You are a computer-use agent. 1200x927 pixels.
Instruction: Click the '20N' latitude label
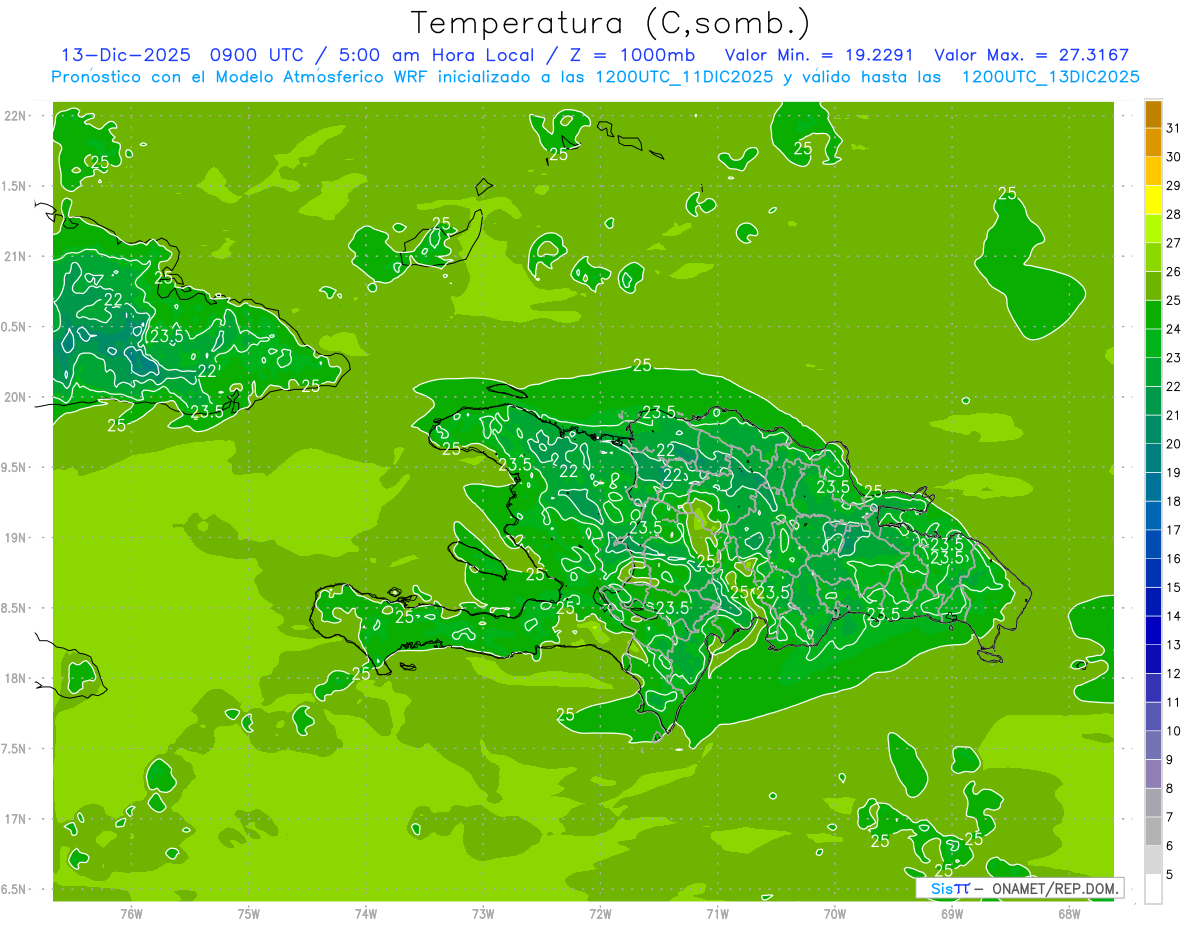click(x=17, y=397)
